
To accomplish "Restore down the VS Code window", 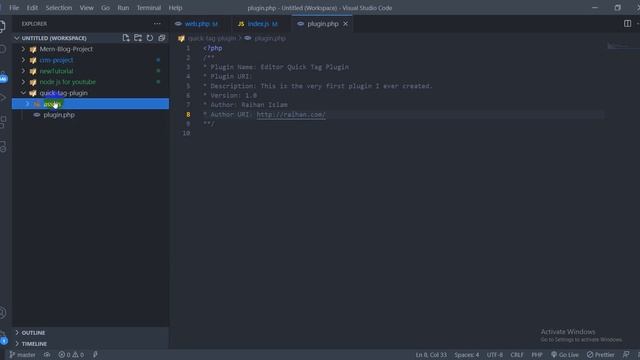I will [617, 8].
